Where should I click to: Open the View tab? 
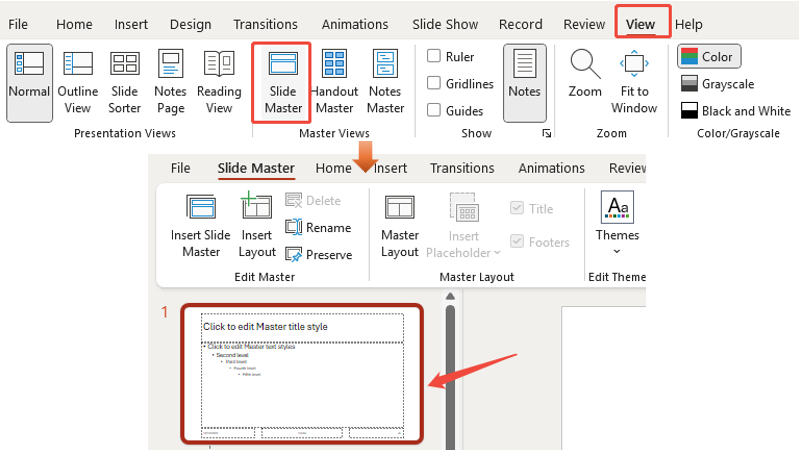641,24
